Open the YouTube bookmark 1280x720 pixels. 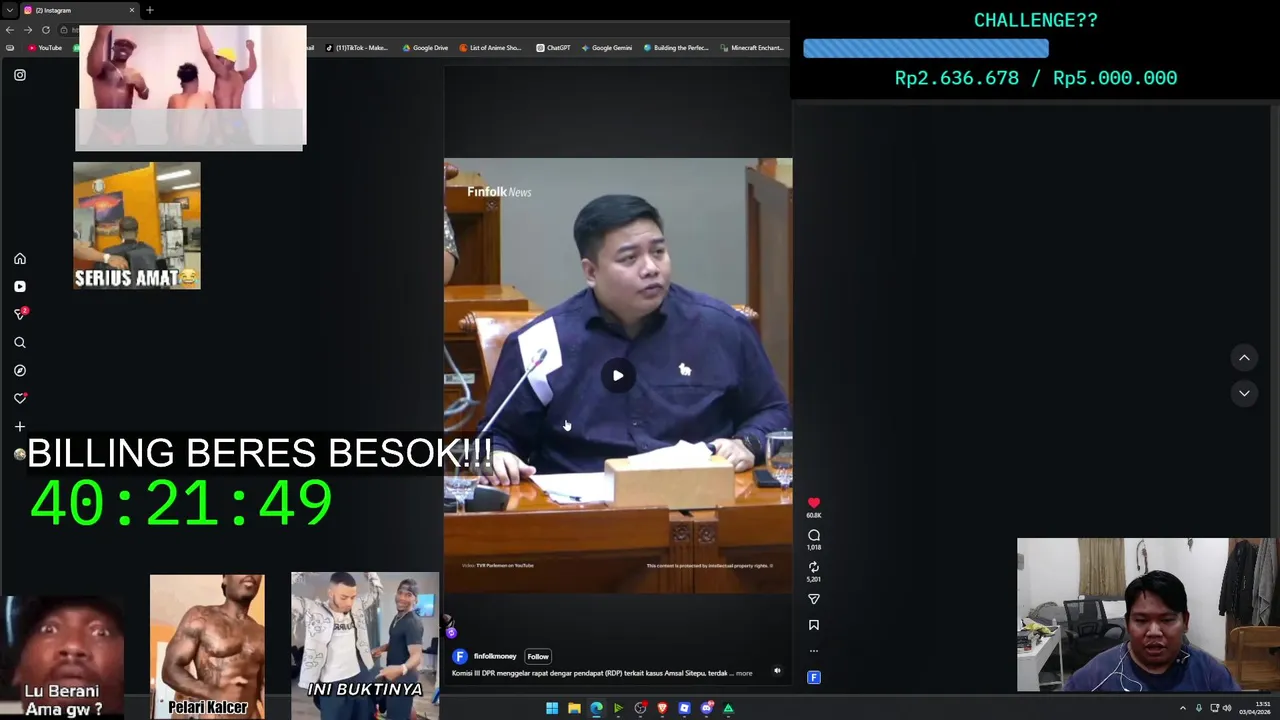(45, 48)
